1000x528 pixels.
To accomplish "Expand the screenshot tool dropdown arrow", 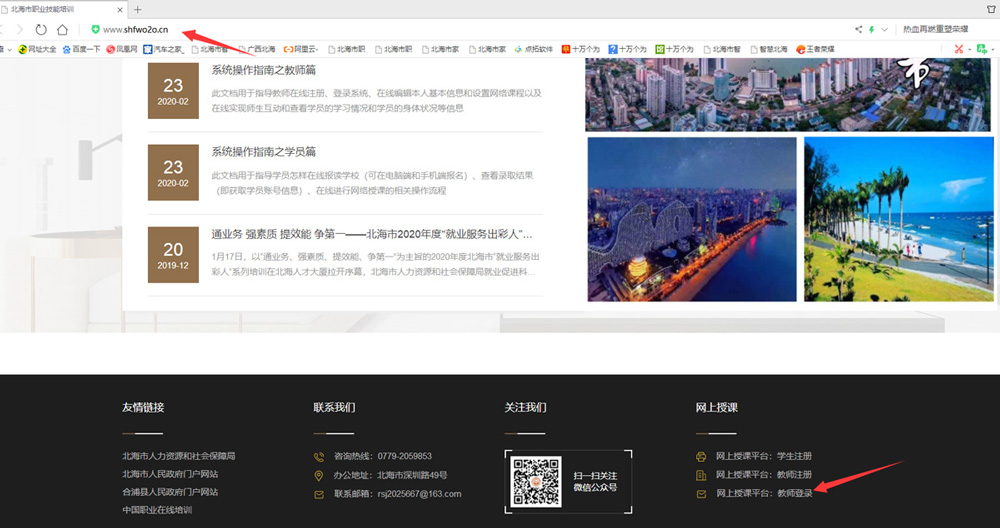I will click(x=970, y=48).
